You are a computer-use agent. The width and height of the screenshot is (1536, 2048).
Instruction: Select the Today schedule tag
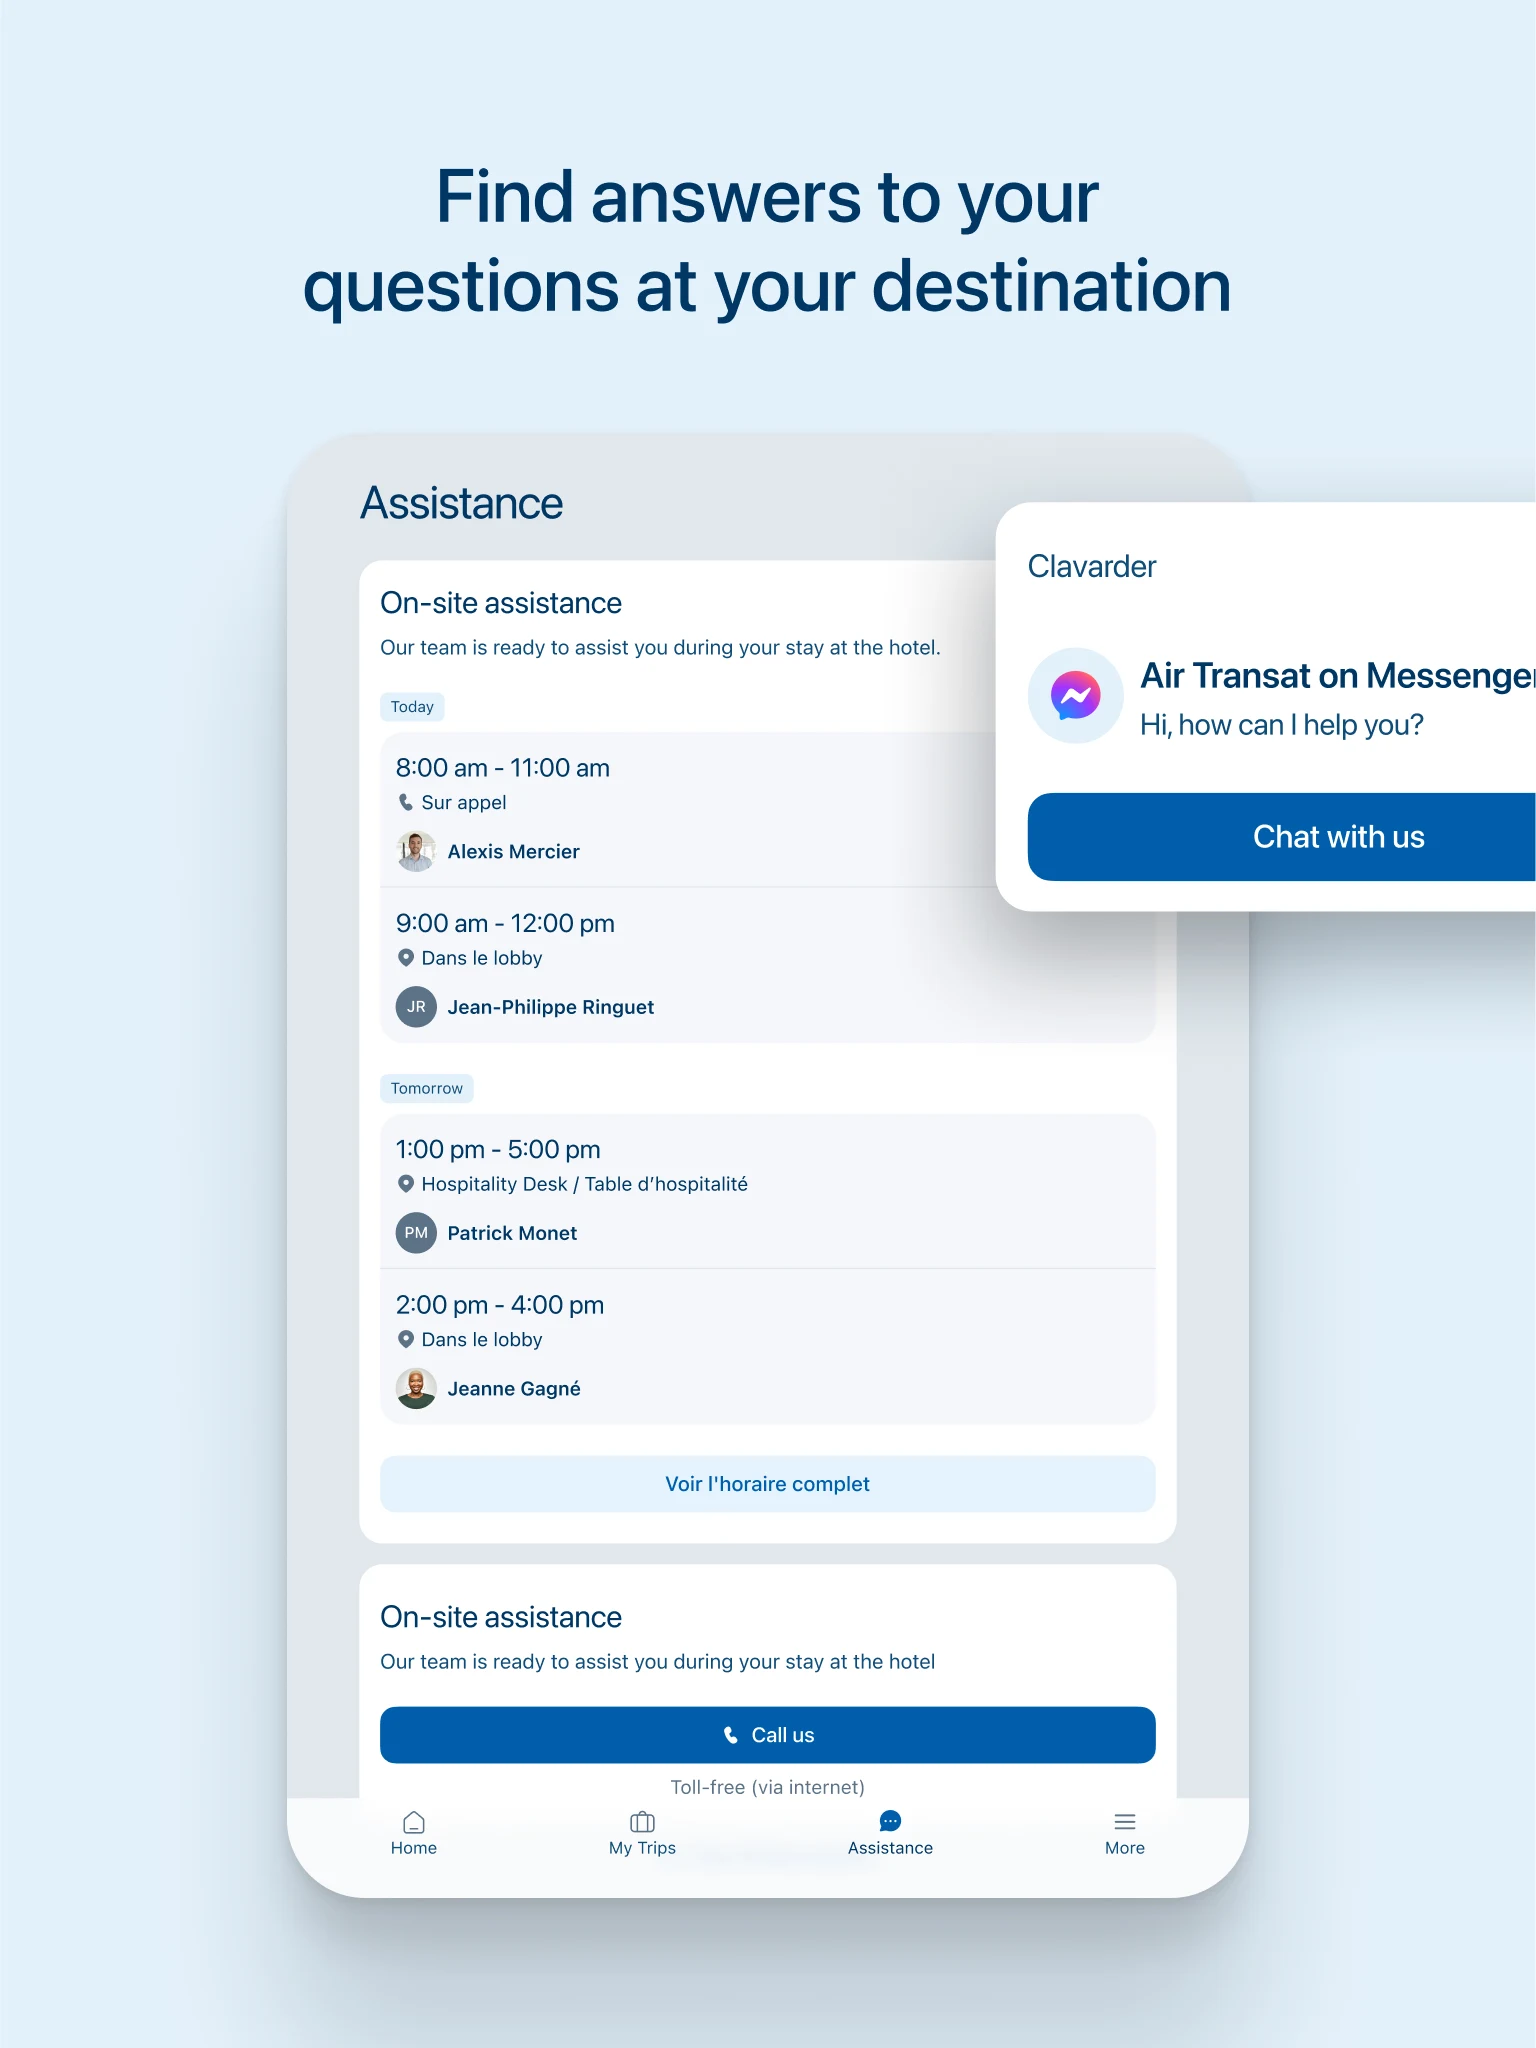coord(412,707)
